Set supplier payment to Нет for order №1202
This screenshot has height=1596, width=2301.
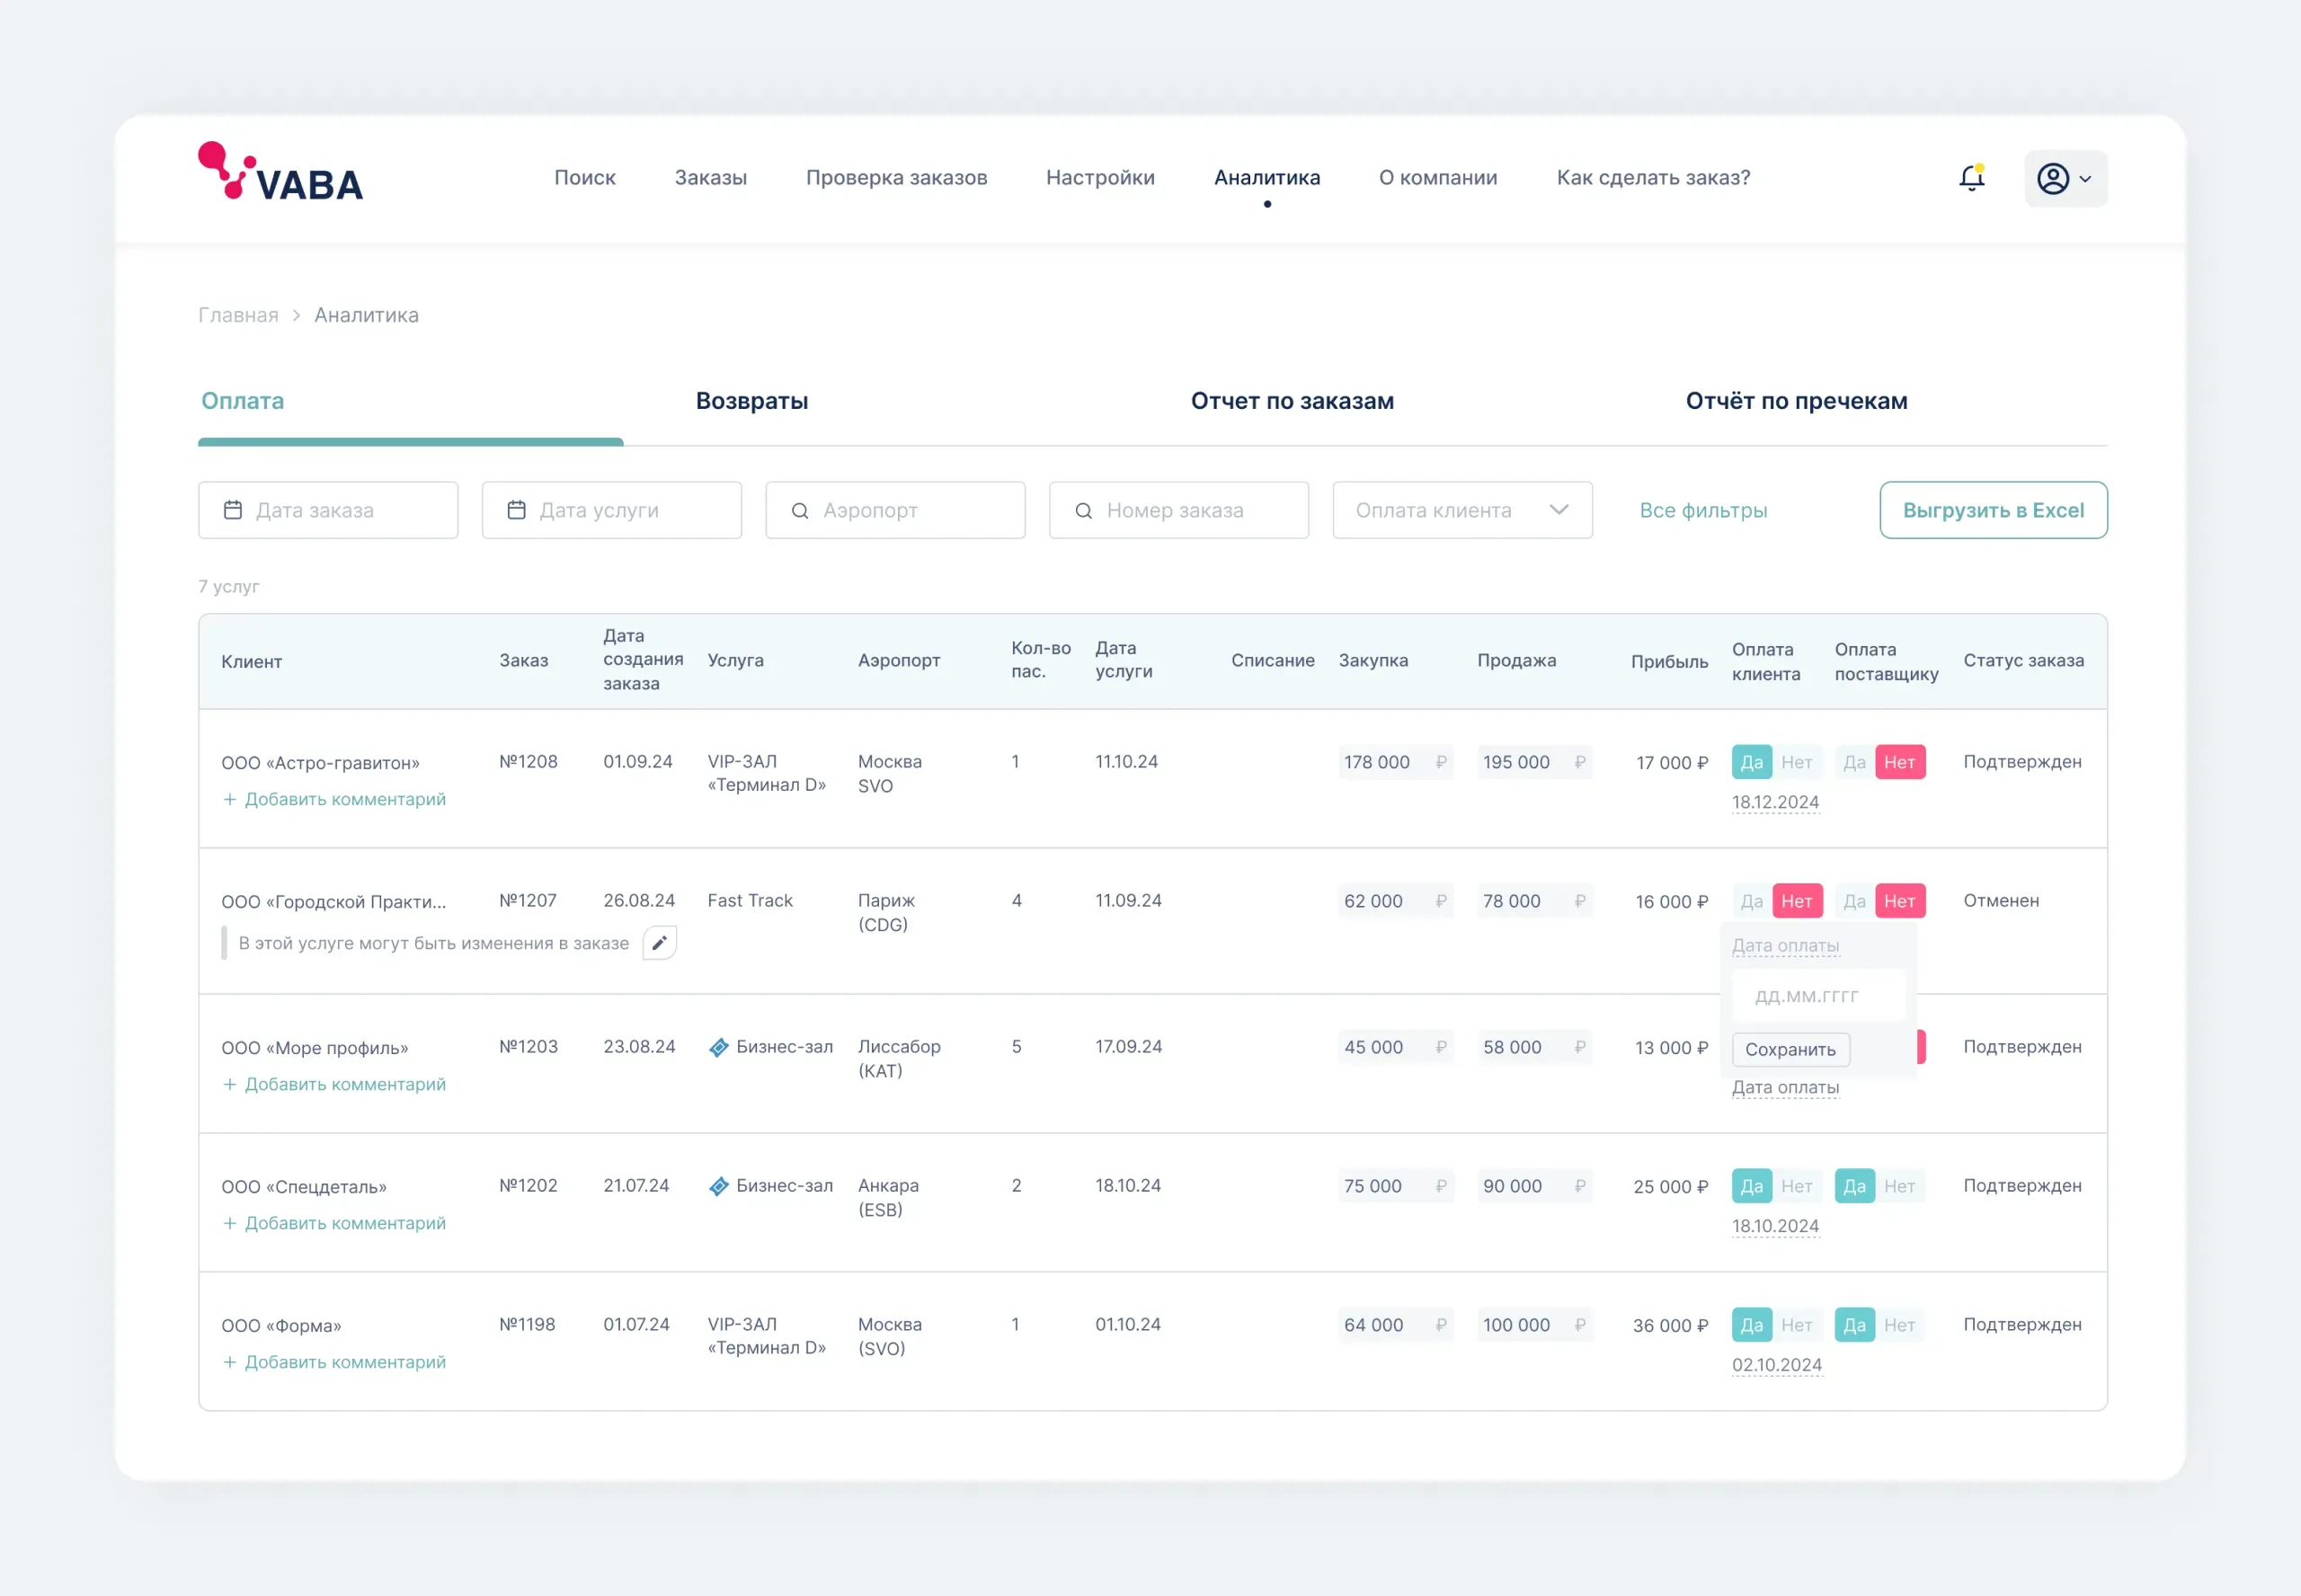tap(1898, 1186)
